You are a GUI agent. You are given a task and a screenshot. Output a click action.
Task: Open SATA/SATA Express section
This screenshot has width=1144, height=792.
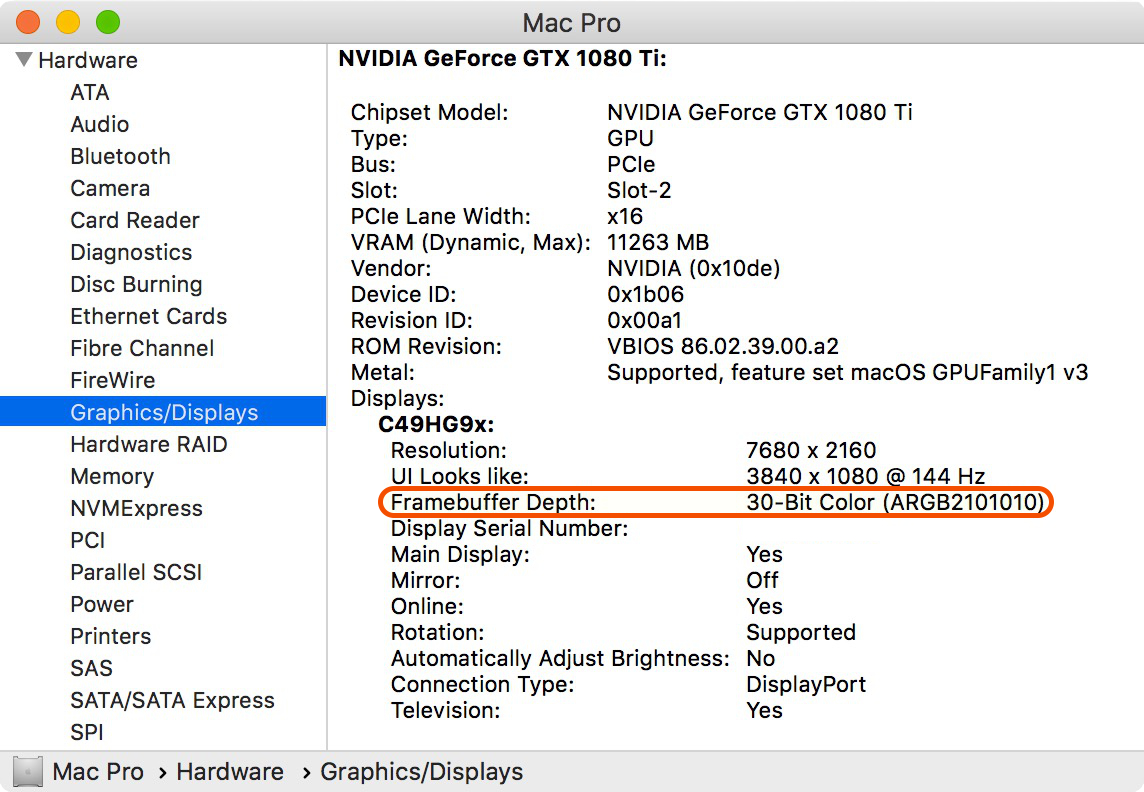pyautogui.click(x=172, y=701)
